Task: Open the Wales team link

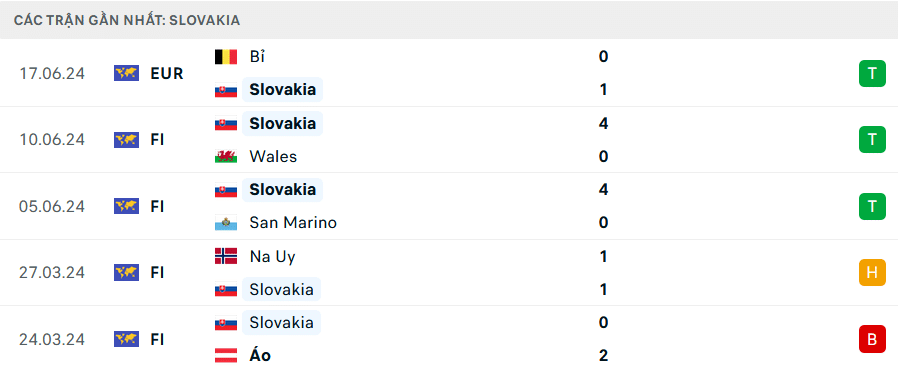Action: (x=273, y=156)
